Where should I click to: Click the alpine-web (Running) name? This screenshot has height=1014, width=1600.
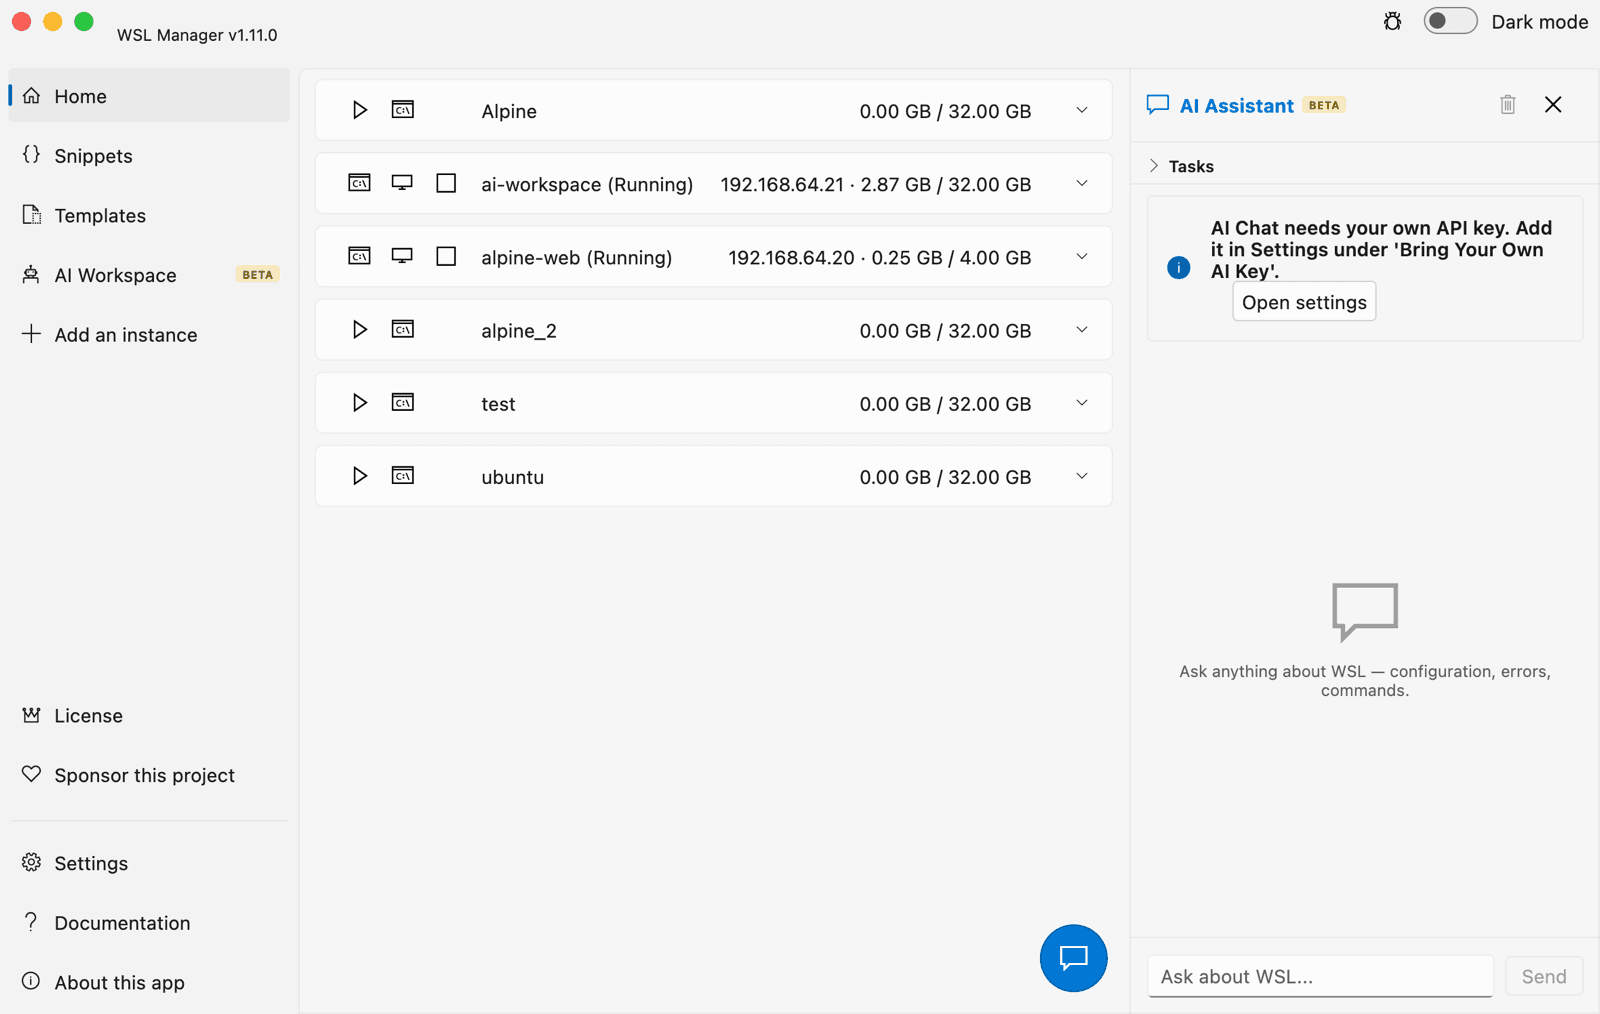tap(576, 257)
